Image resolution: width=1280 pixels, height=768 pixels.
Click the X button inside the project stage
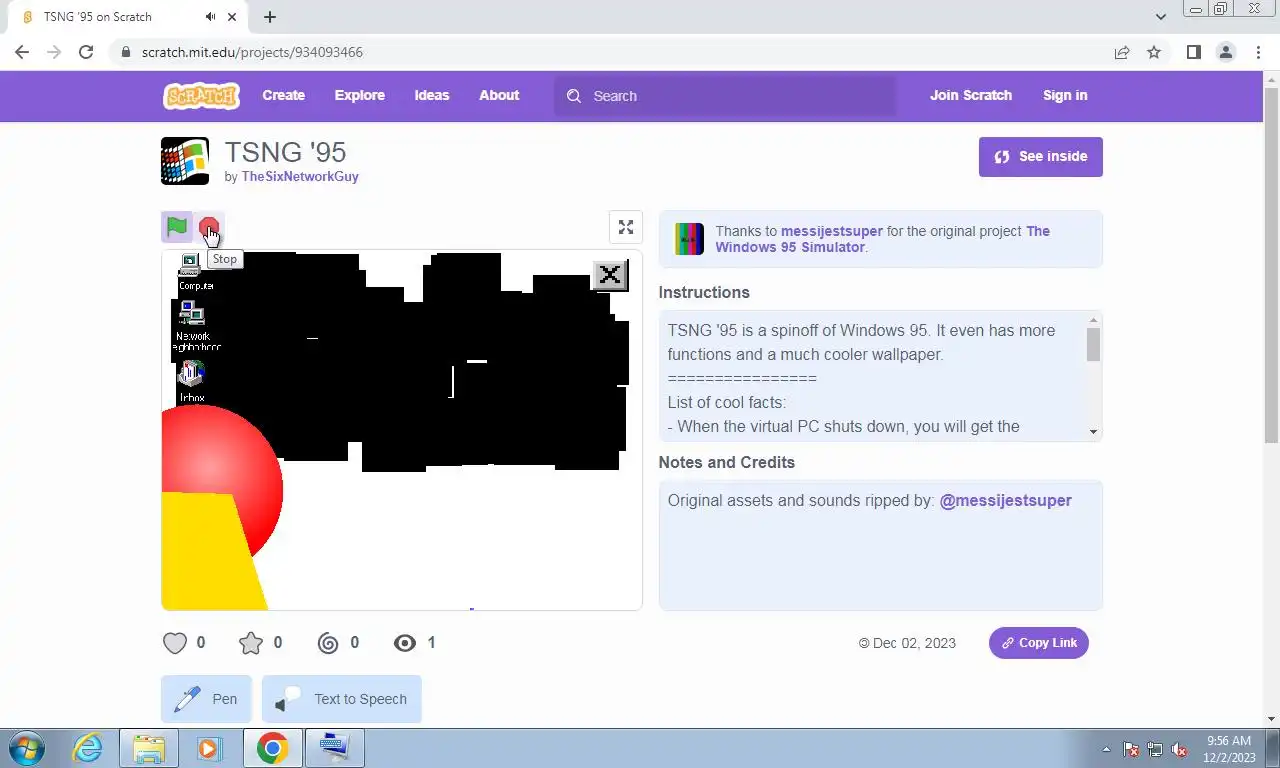610,275
